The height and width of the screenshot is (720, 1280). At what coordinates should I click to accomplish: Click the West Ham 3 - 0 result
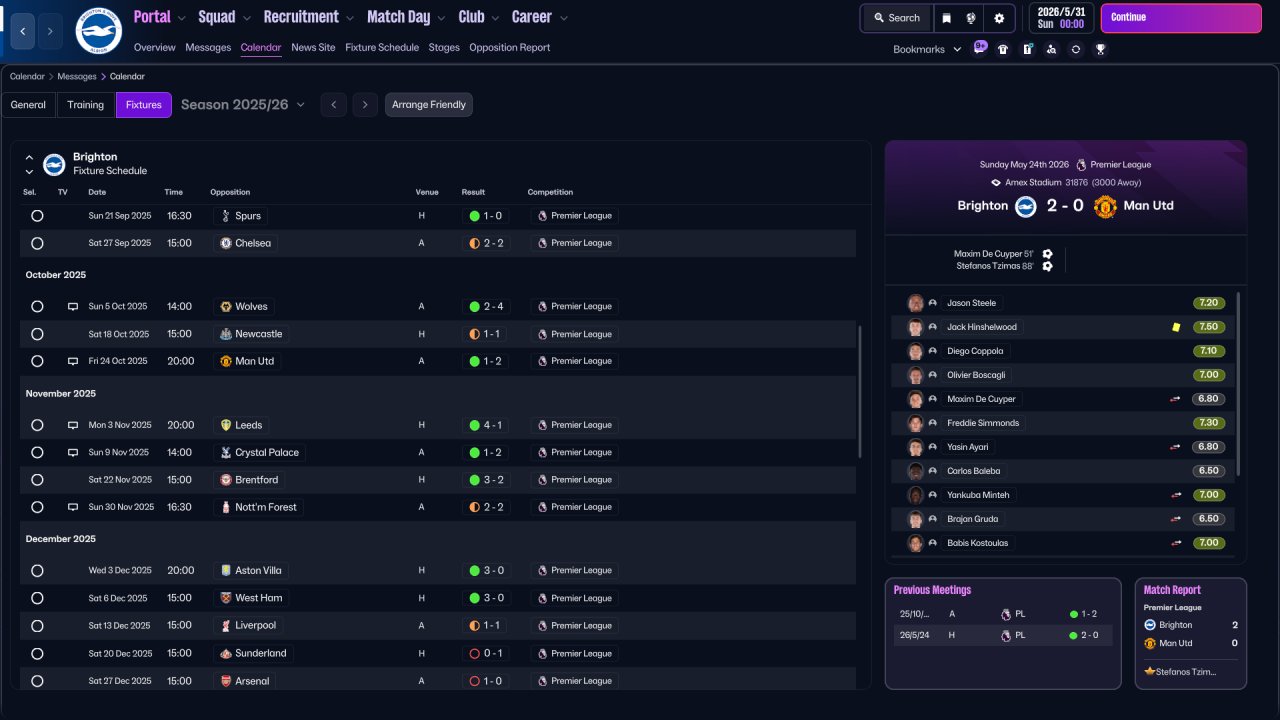click(486, 599)
